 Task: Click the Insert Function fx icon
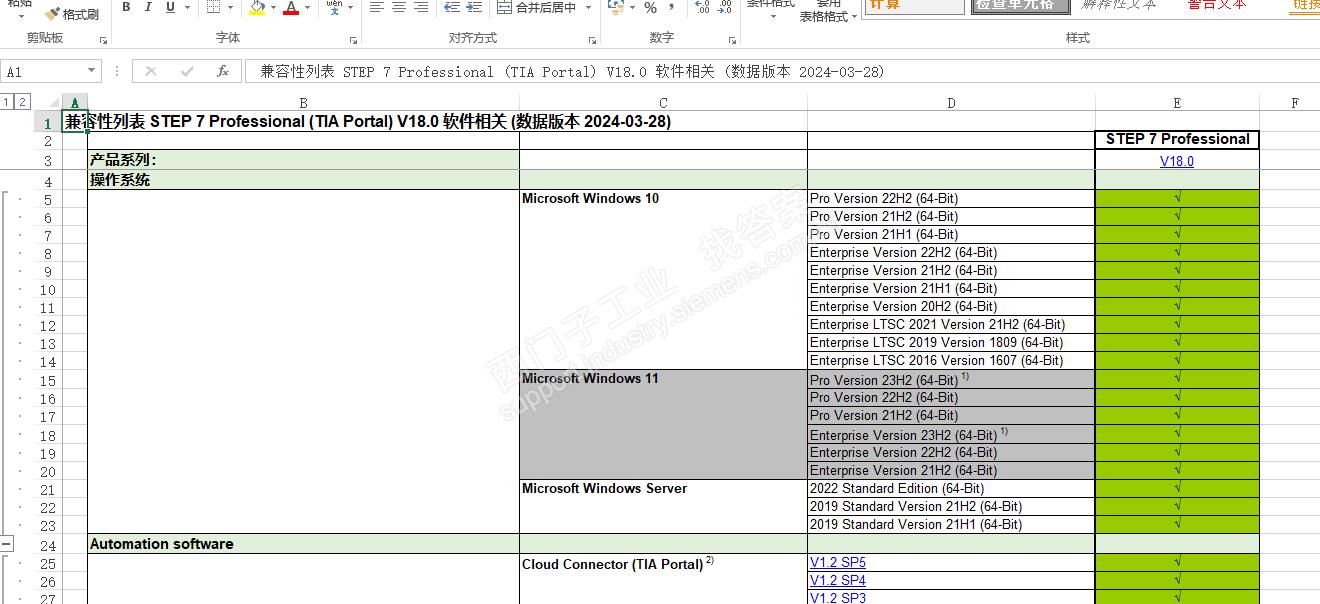click(x=223, y=72)
